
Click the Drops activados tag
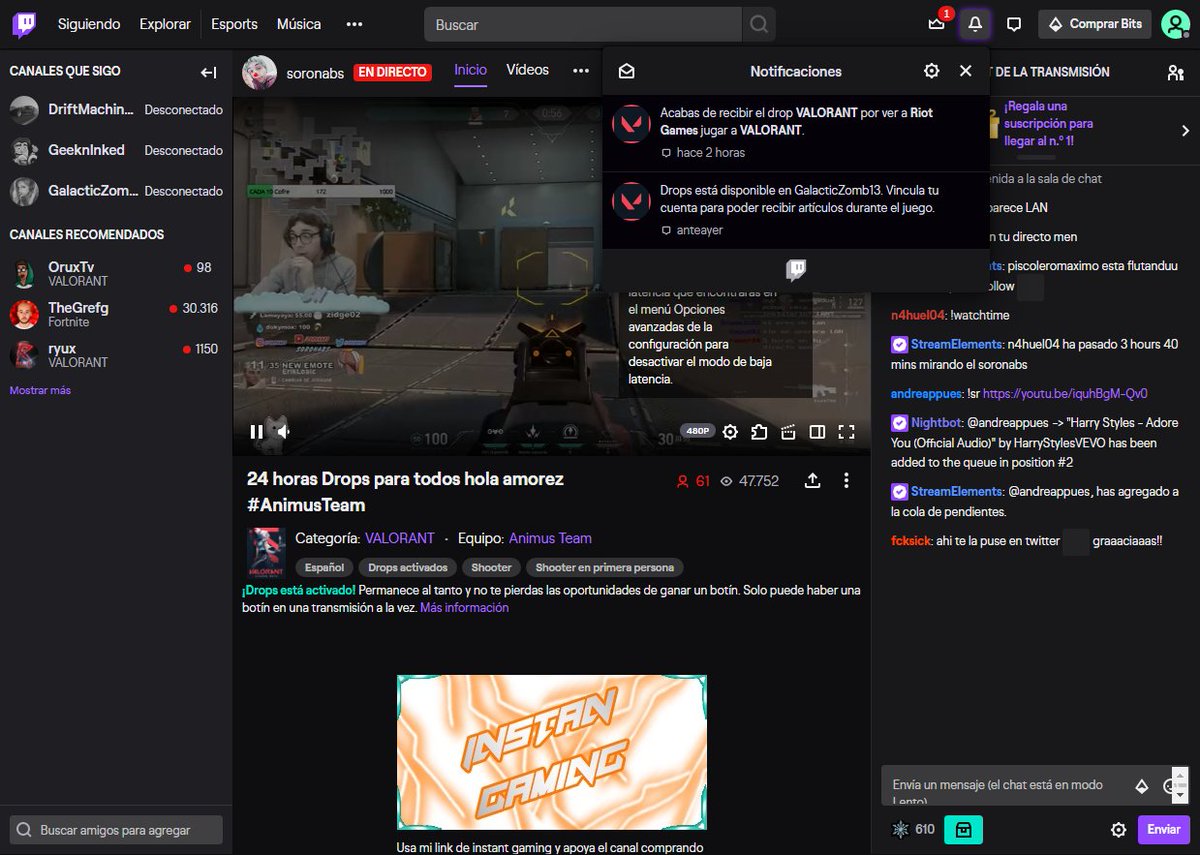[407, 567]
